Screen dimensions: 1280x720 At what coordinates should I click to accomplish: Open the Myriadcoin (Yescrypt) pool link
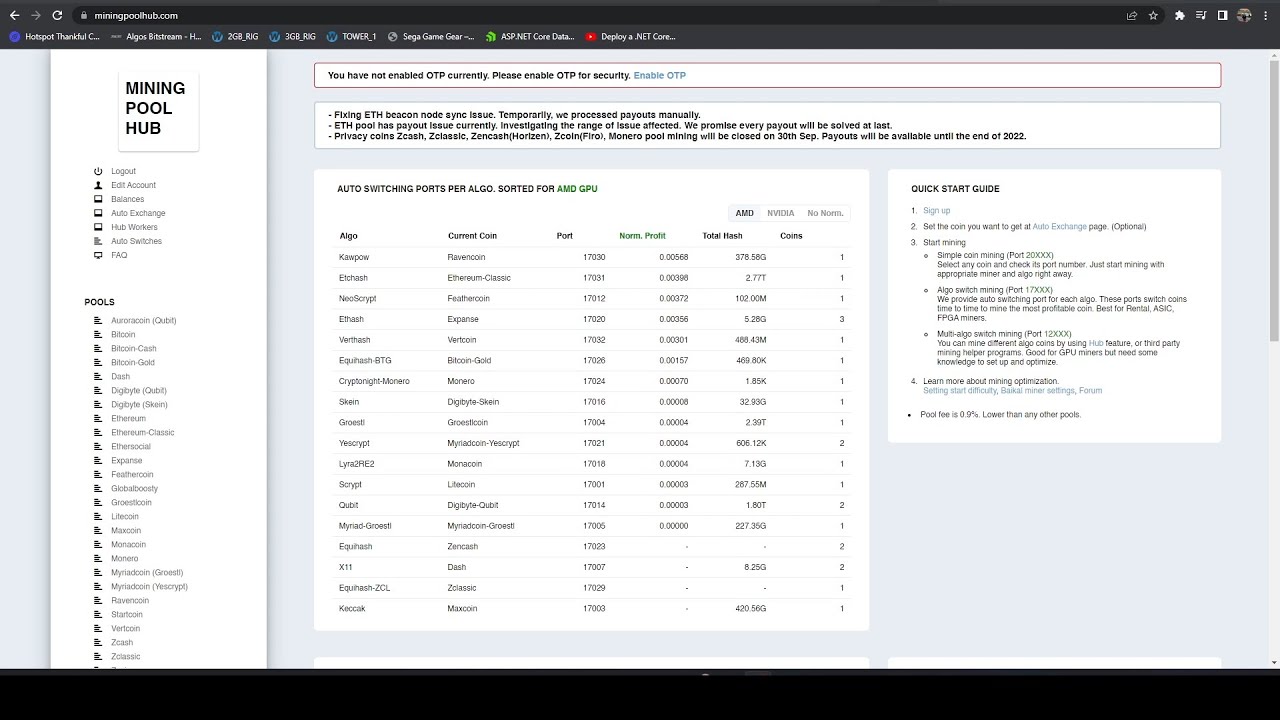click(x=149, y=587)
